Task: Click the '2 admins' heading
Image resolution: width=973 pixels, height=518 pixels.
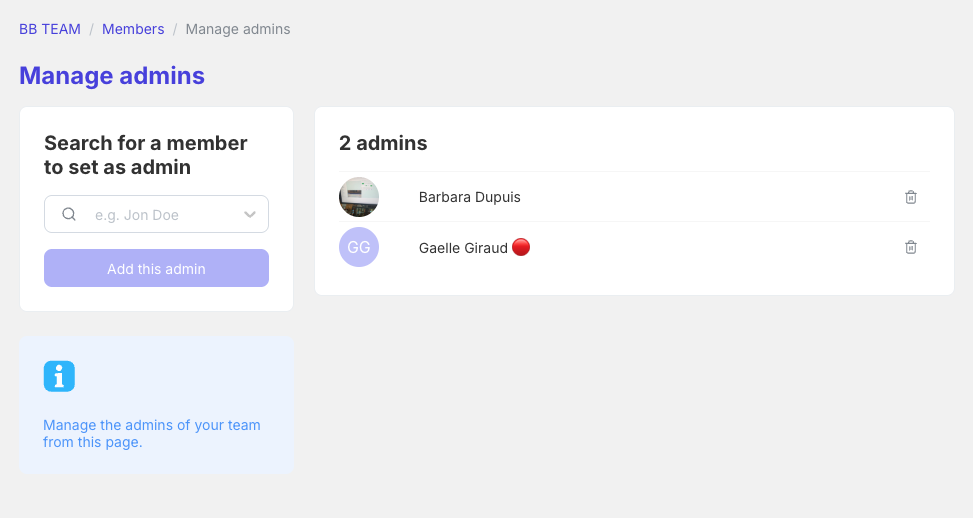Action: click(x=383, y=143)
